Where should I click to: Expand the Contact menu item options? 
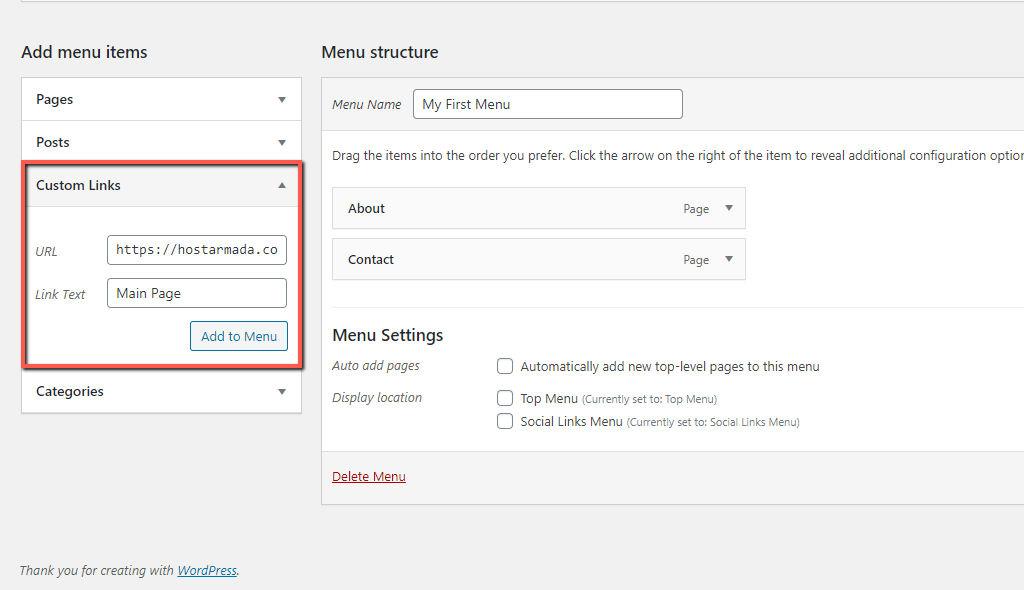coord(729,259)
